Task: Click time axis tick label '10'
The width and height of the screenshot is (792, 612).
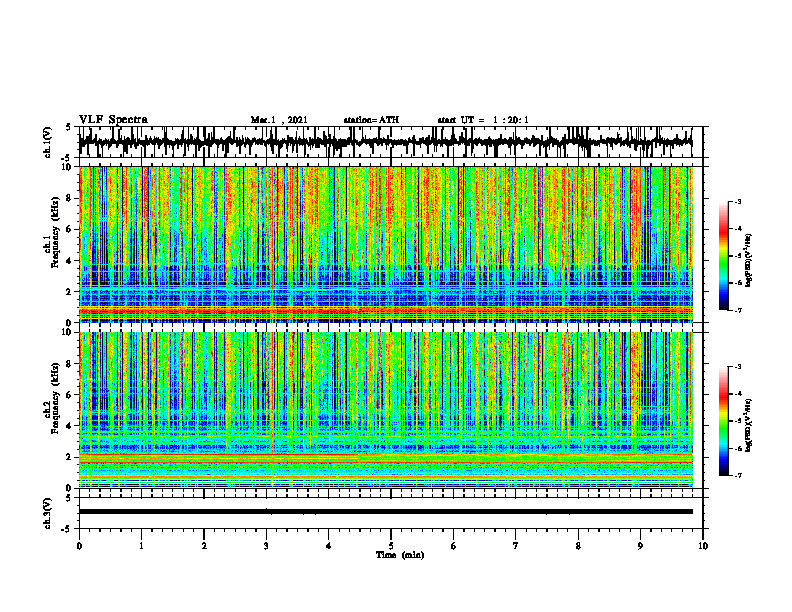Action: [x=703, y=546]
